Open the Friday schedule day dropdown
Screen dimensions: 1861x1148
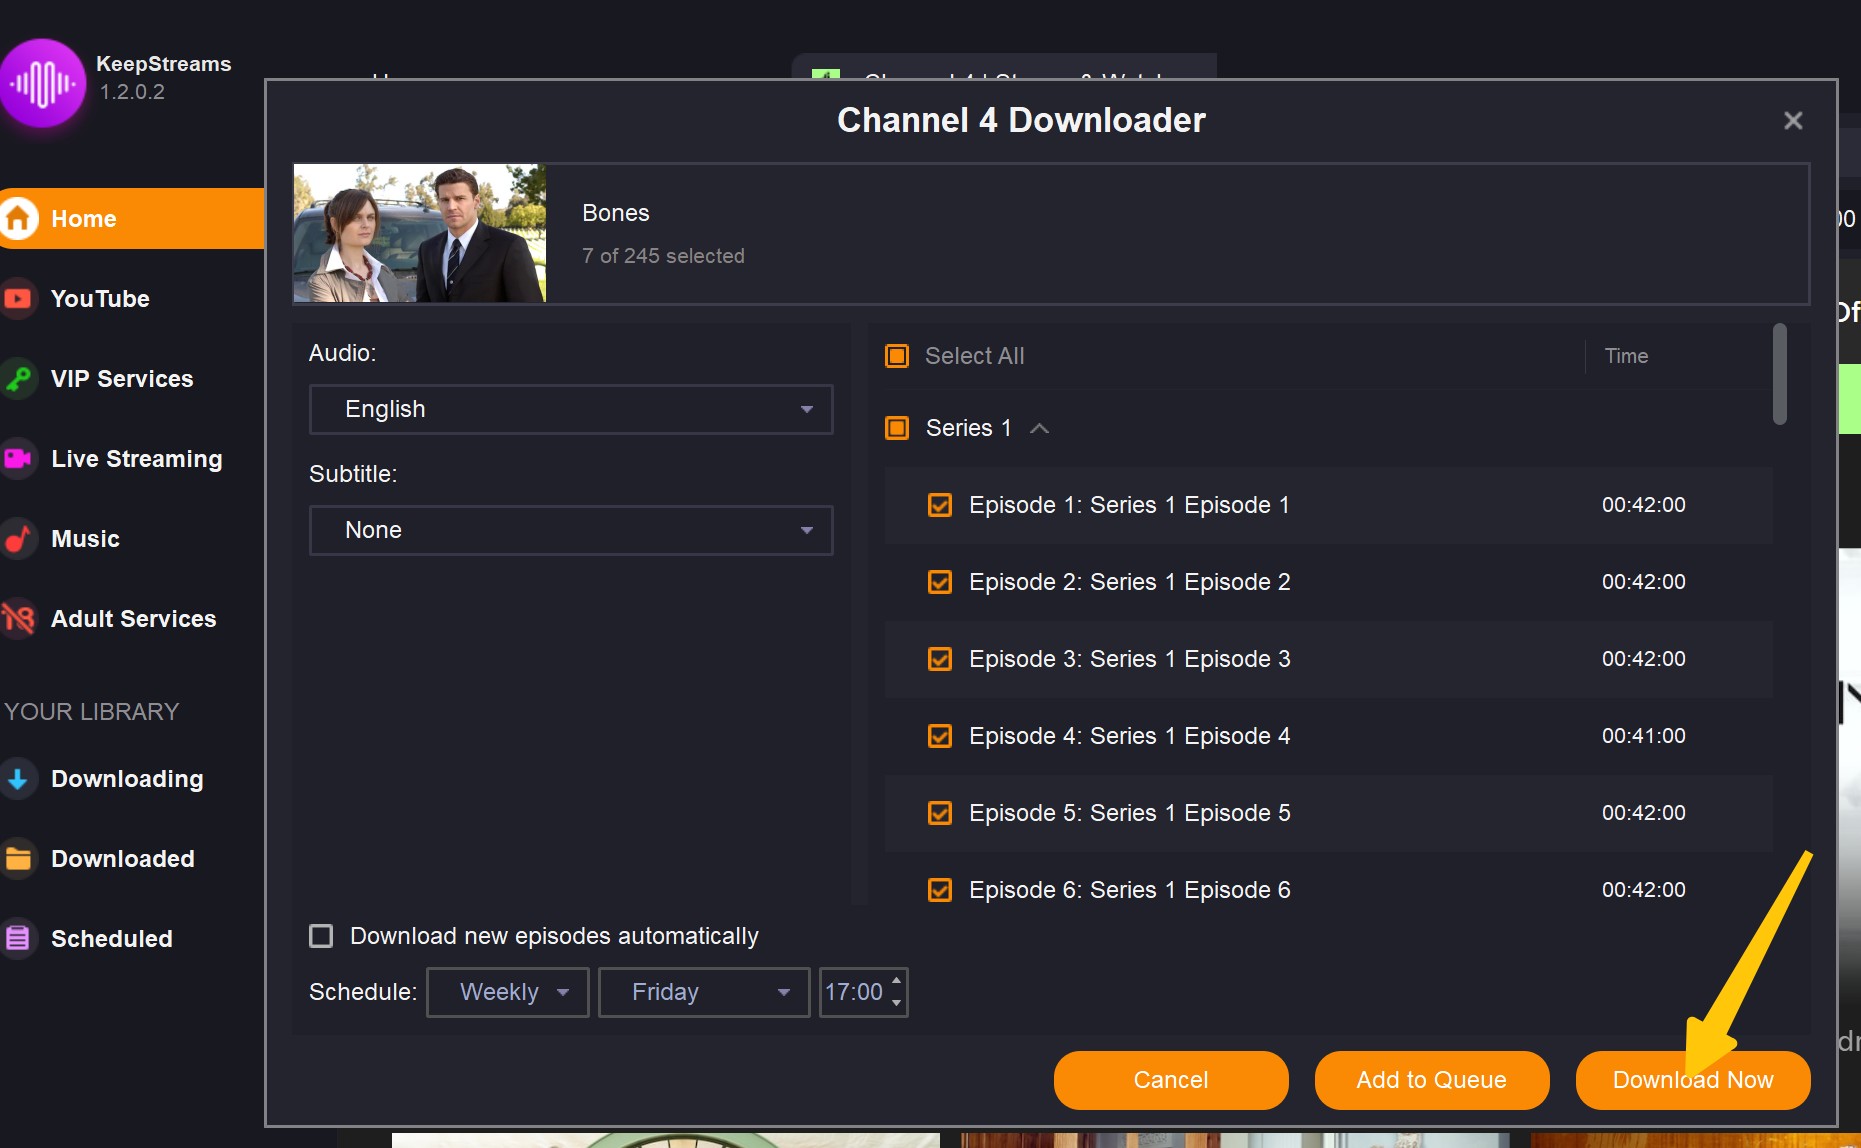tap(703, 992)
